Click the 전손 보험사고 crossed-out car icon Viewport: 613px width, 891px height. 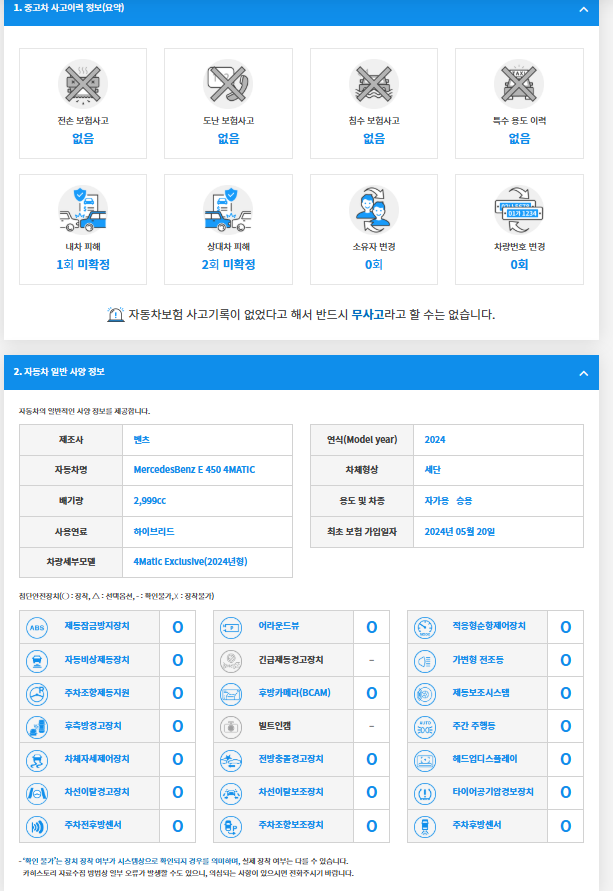tap(83, 84)
